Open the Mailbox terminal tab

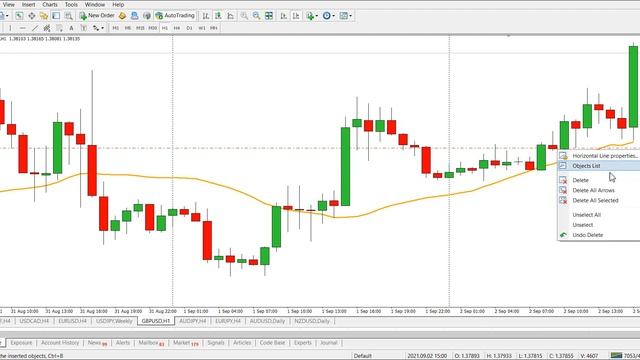[151, 343]
